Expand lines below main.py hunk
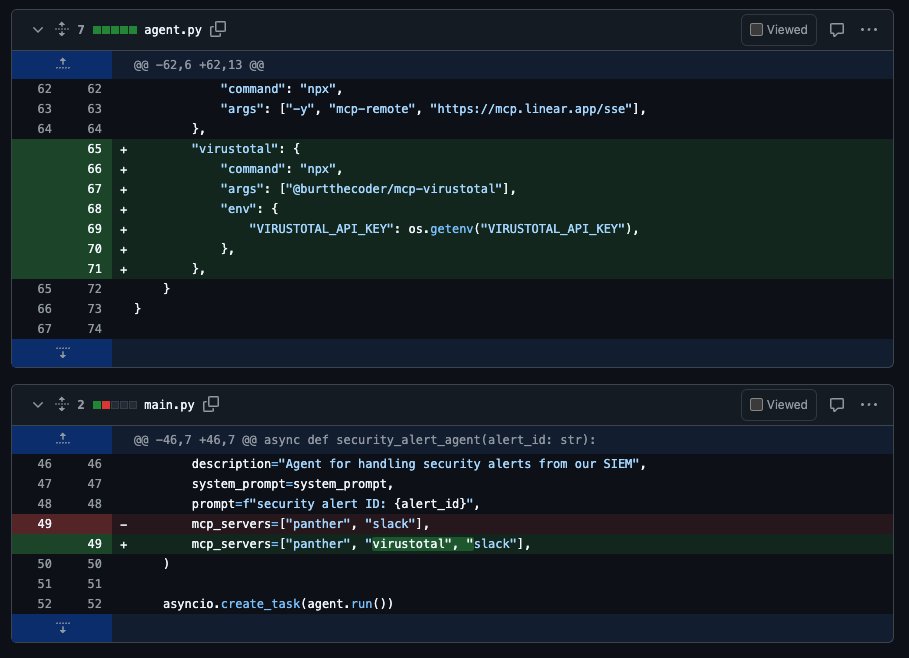 (62, 628)
